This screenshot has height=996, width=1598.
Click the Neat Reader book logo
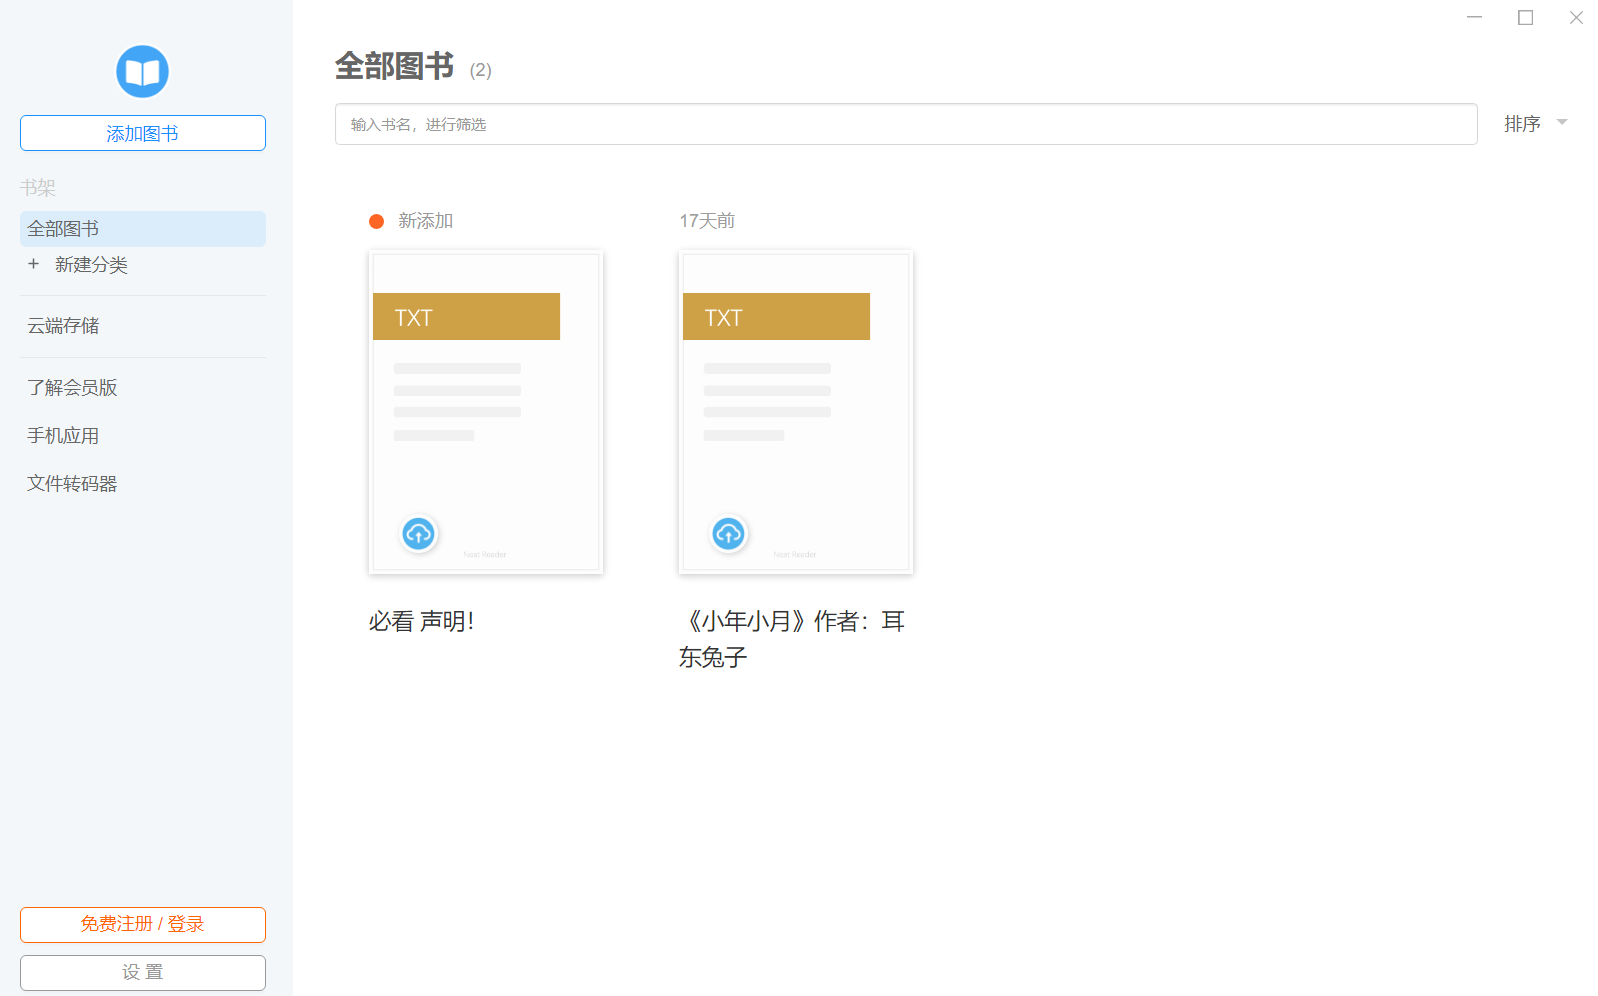(142, 72)
